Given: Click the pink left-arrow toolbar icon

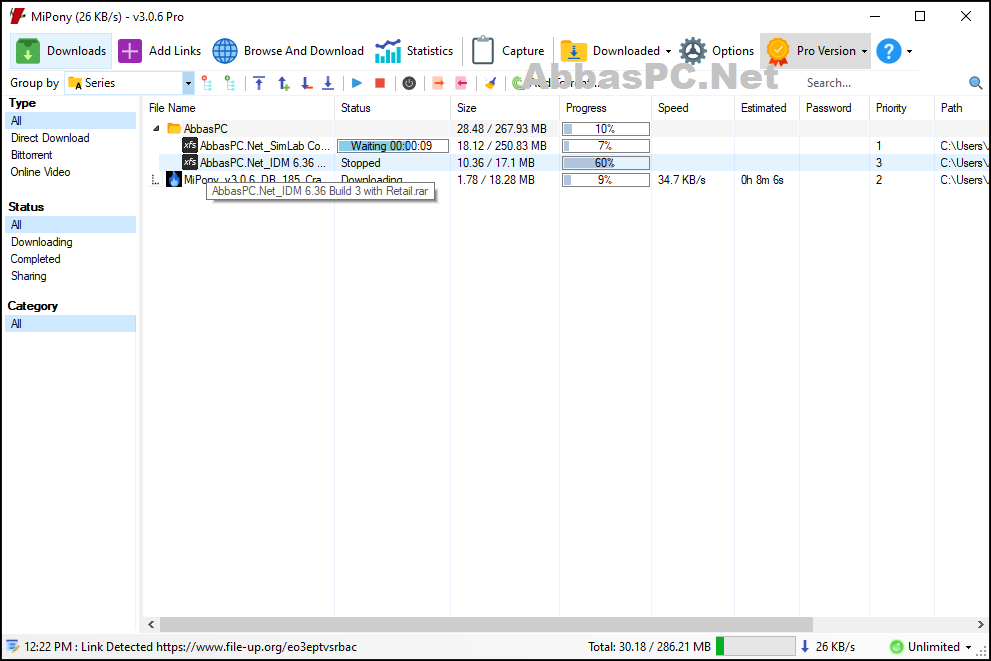Looking at the screenshot, I should pyautogui.click(x=461, y=83).
